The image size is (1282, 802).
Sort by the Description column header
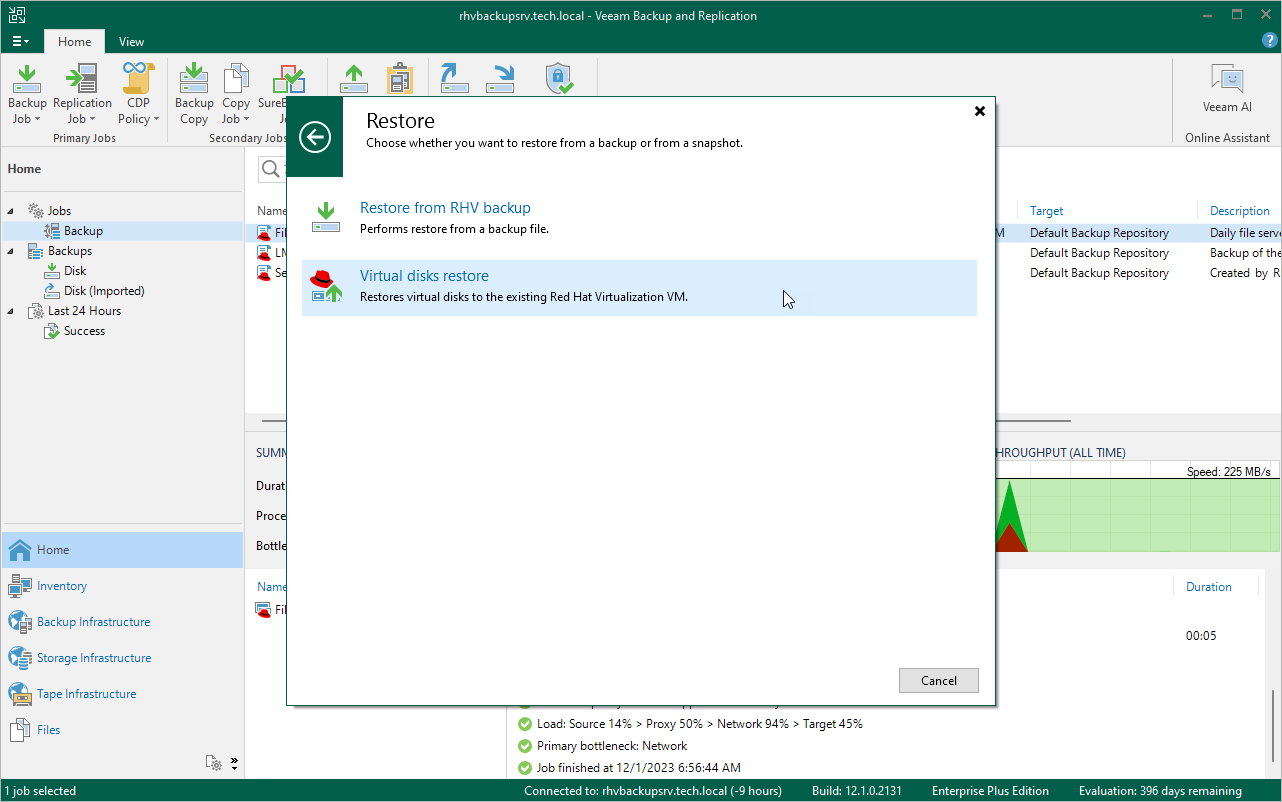pyautogui.click(x=1239, y=211)
